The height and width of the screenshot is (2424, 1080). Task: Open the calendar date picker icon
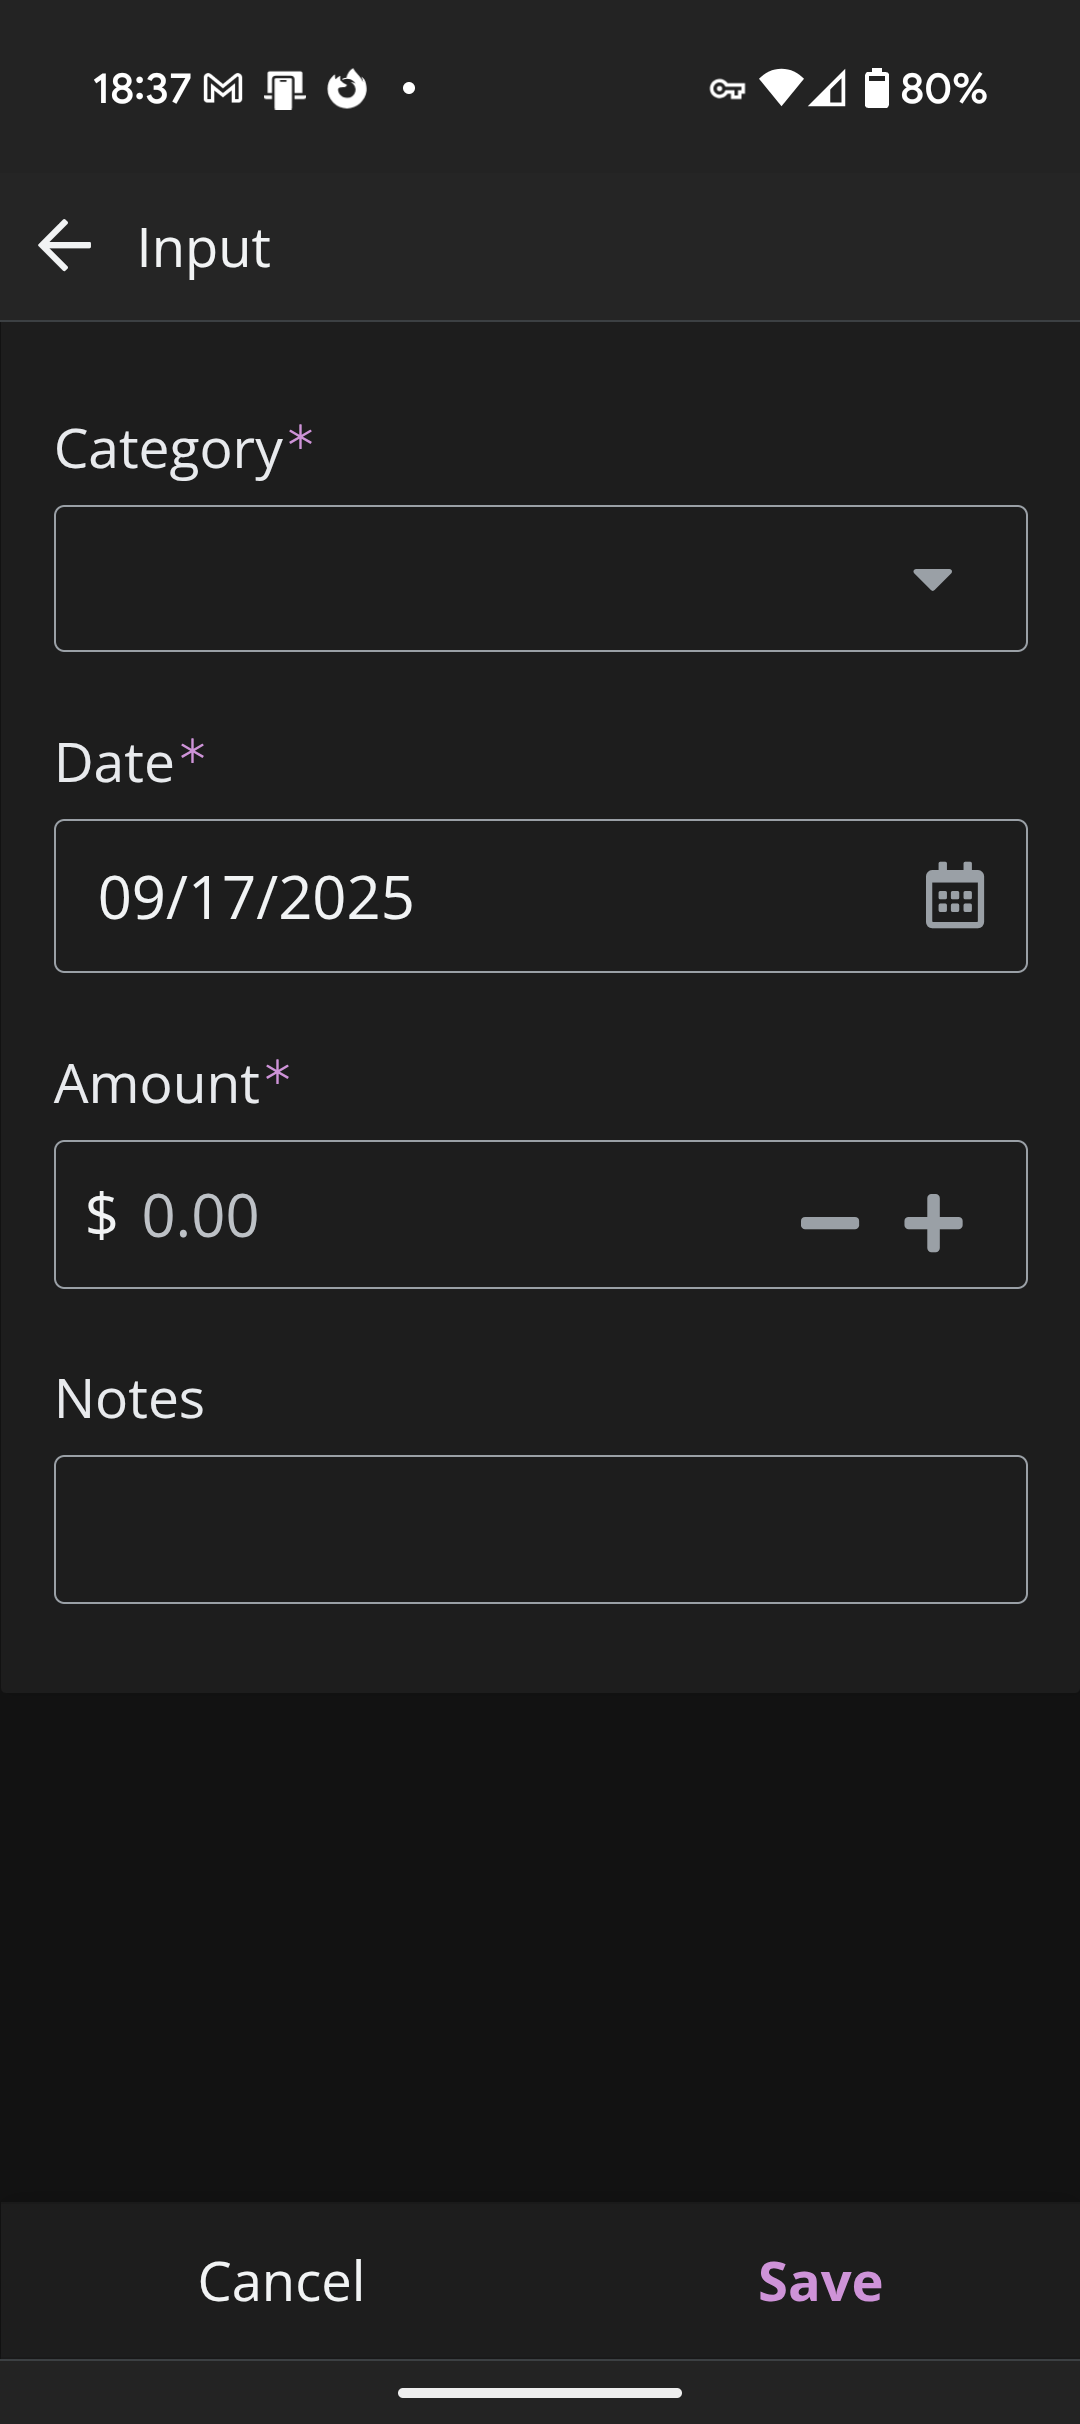[x=954, y=896]
